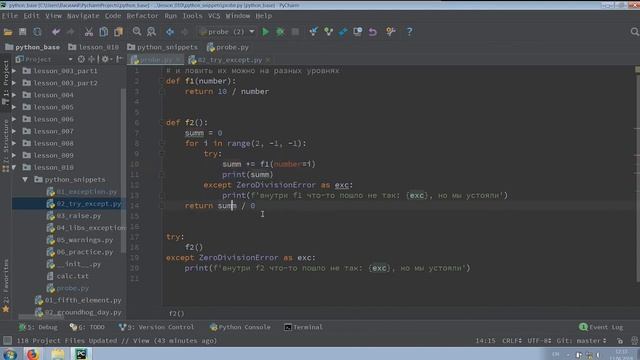The width and height of the screenshot is (640, 360).
Task: Open Settings via the wrench toolbar icon
Action: [x=391, y=32]
